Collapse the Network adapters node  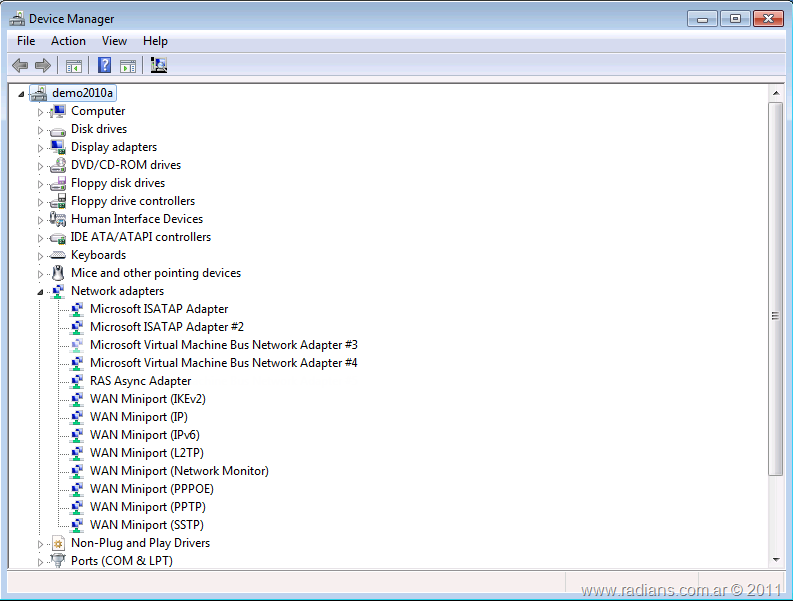(x=41, y=292)
